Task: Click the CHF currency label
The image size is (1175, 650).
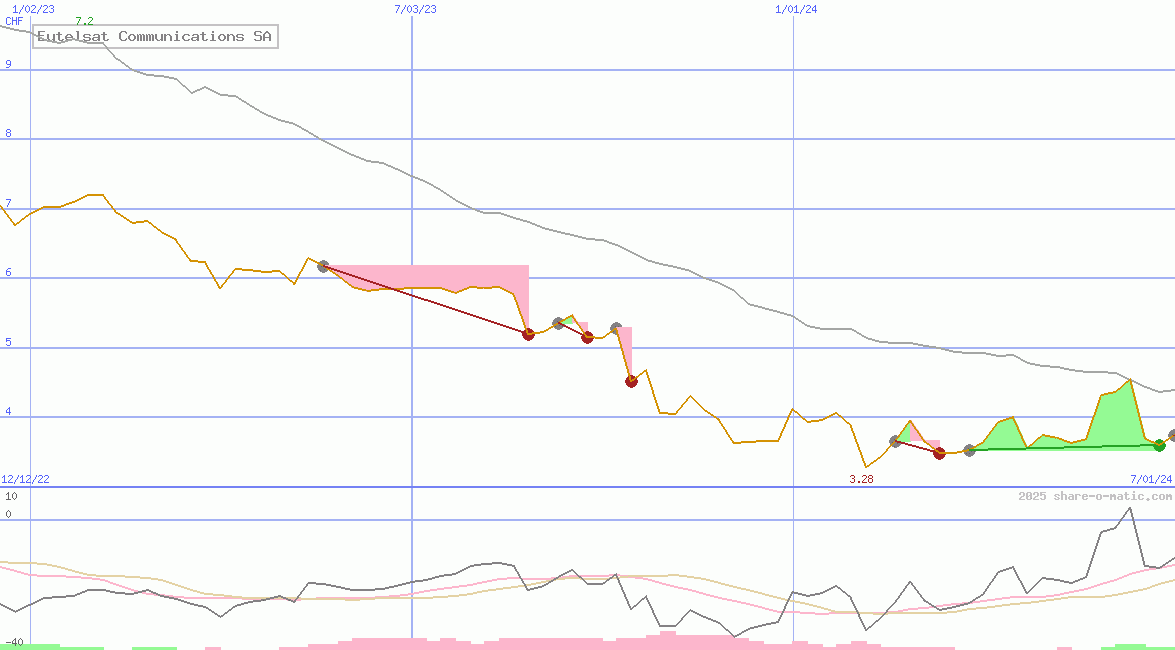Action: point(14,21)
